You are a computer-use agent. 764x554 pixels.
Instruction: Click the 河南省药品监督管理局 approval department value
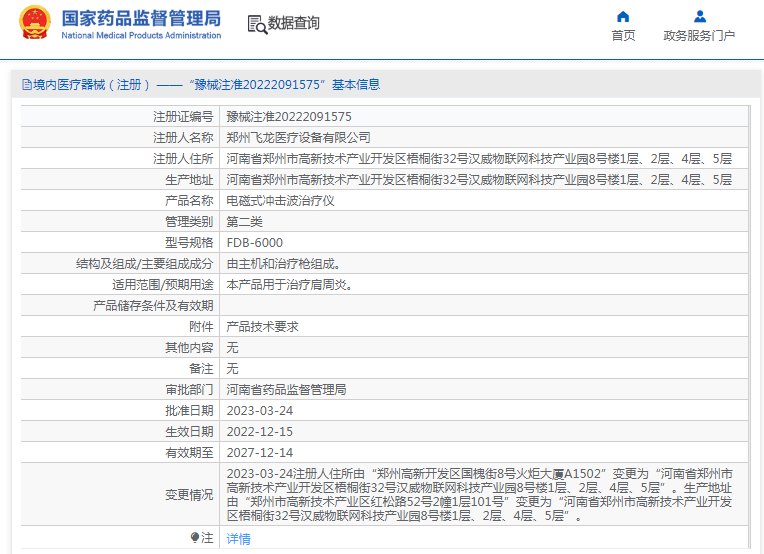(286, 389)
